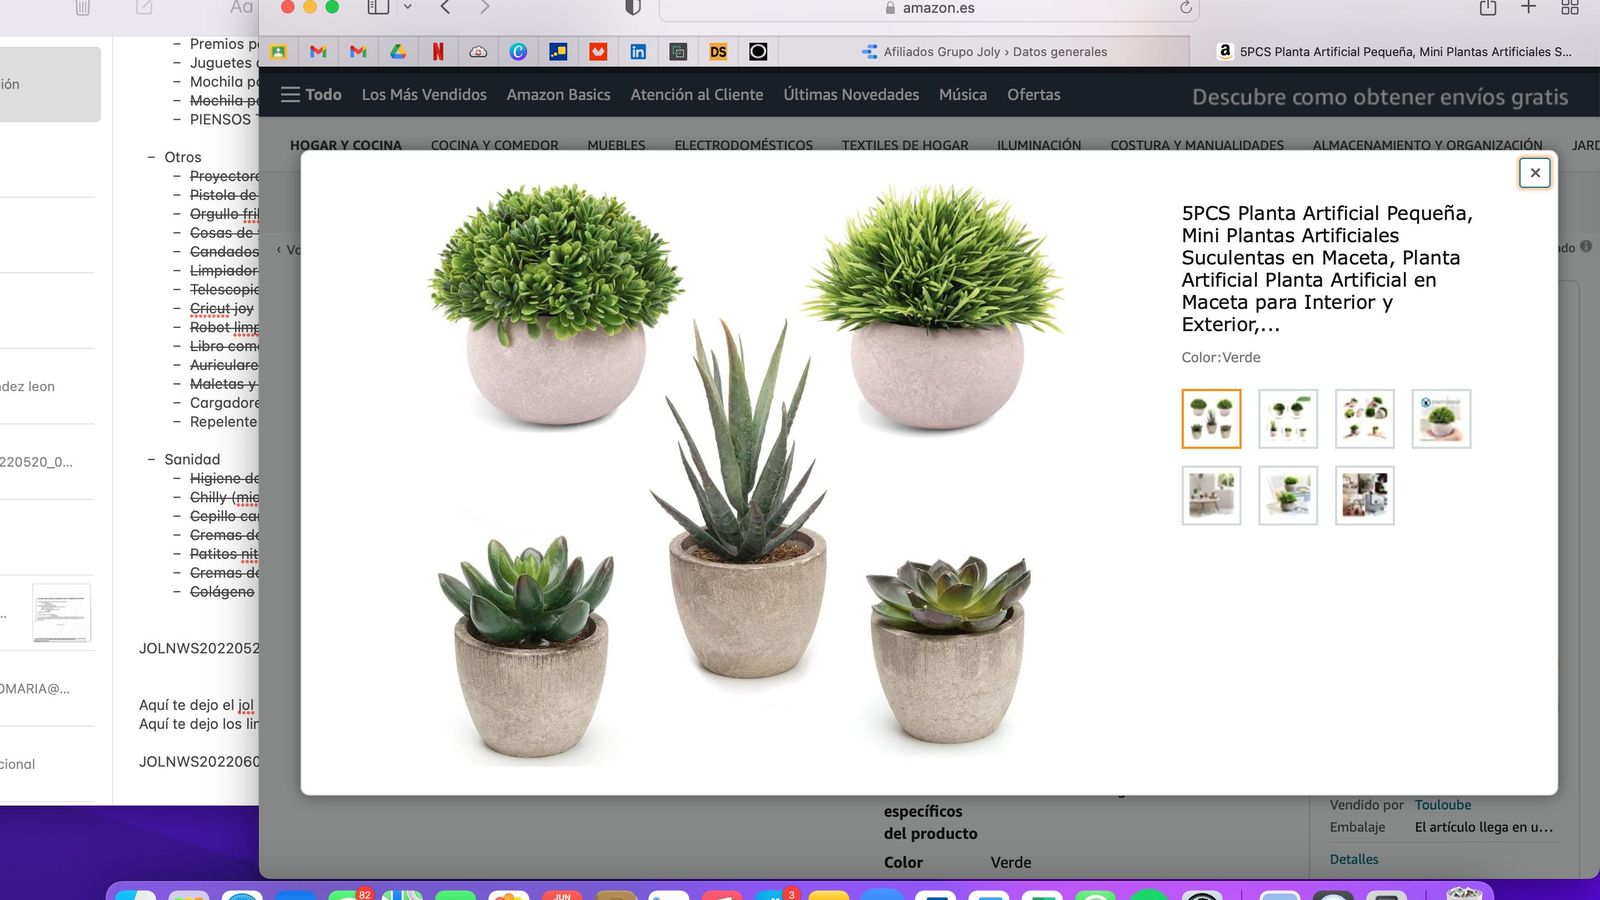Switch to the MUEBLES category tab
Image resolution: width=1600 pixels, height=900 pixels.
pos(616,145)
